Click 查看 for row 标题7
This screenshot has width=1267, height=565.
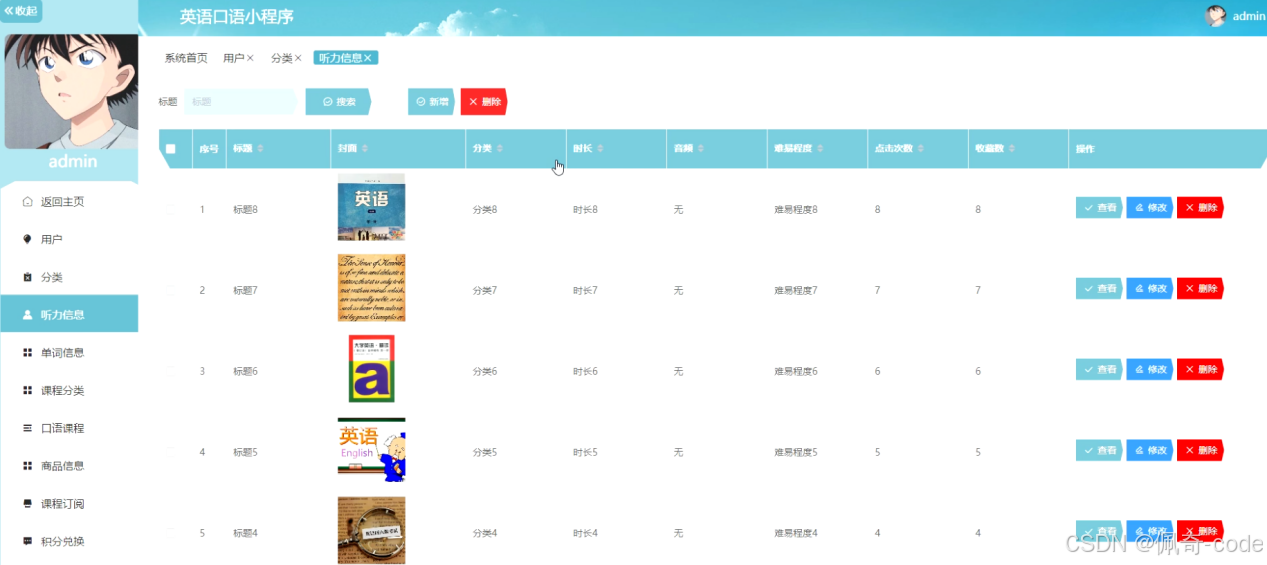point(1099,288)
